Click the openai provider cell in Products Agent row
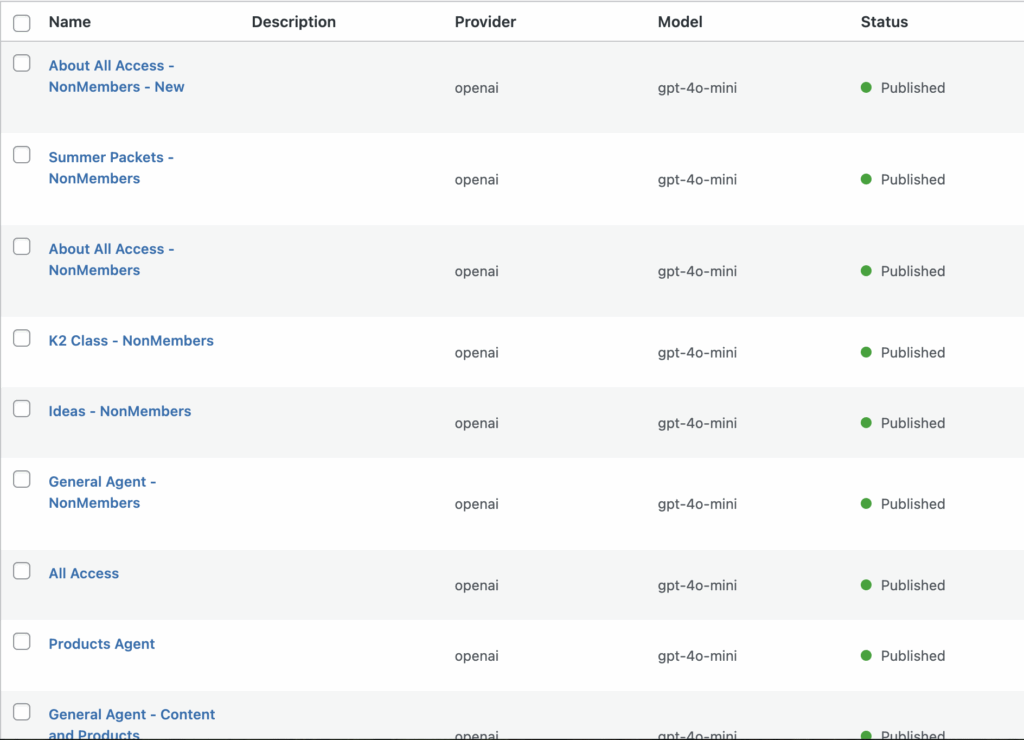This screenshot has width=1024, height=740. (477, 656)
